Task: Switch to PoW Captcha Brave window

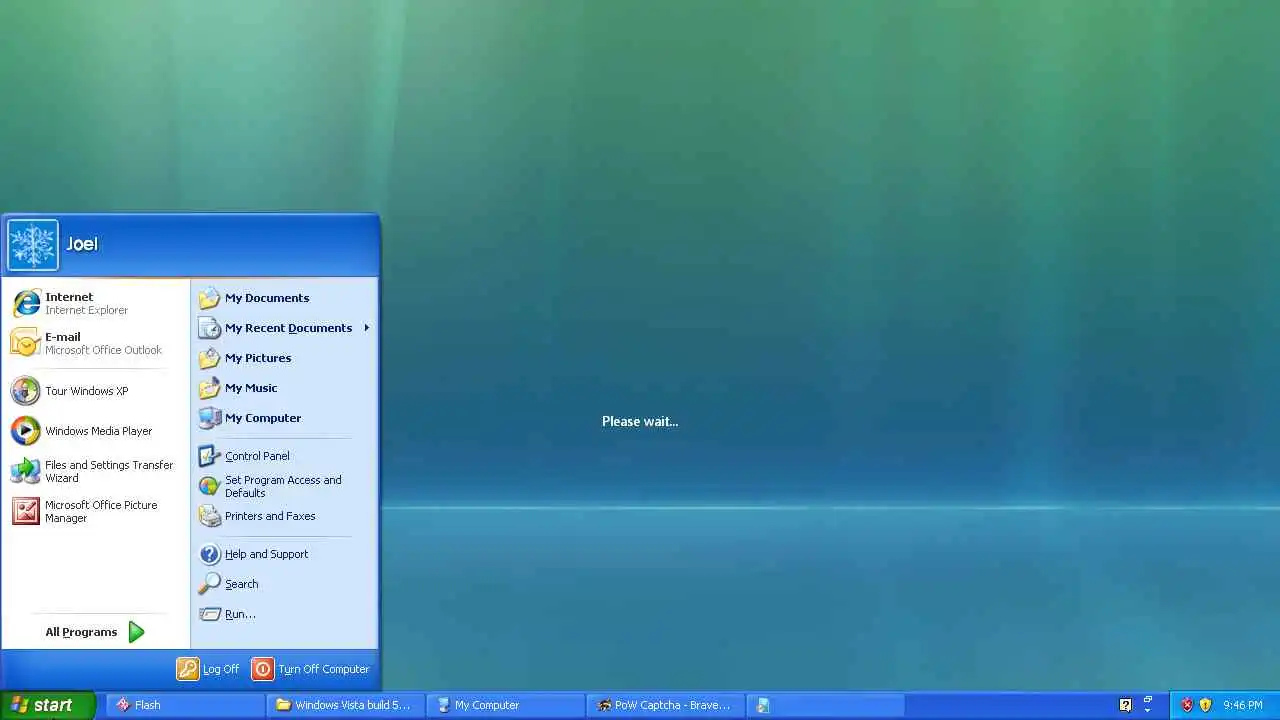Action: 665,705
